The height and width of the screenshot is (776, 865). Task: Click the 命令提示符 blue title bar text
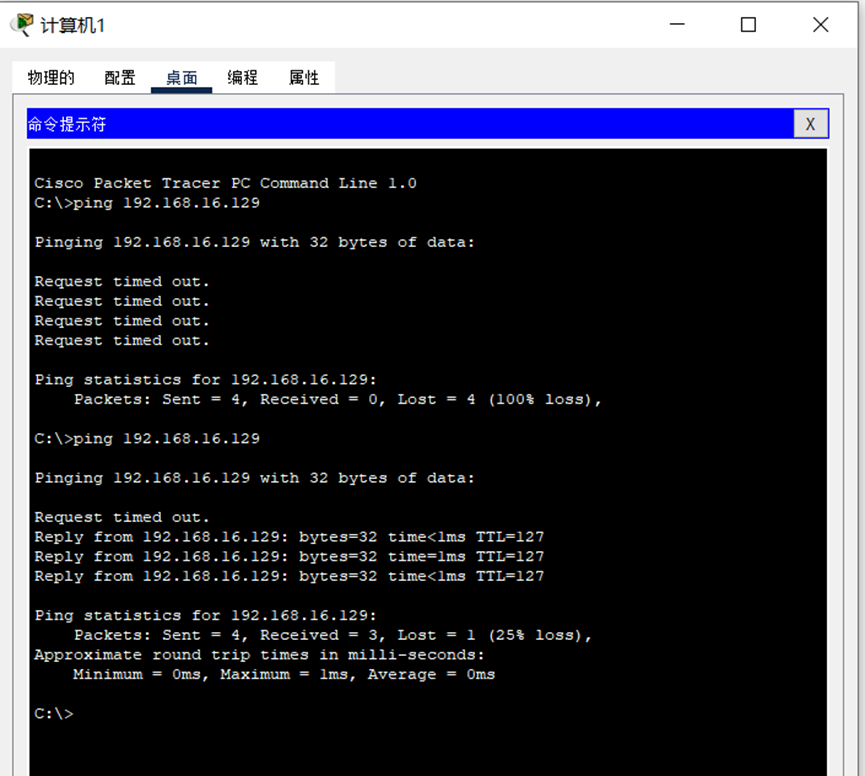[67, 124]
